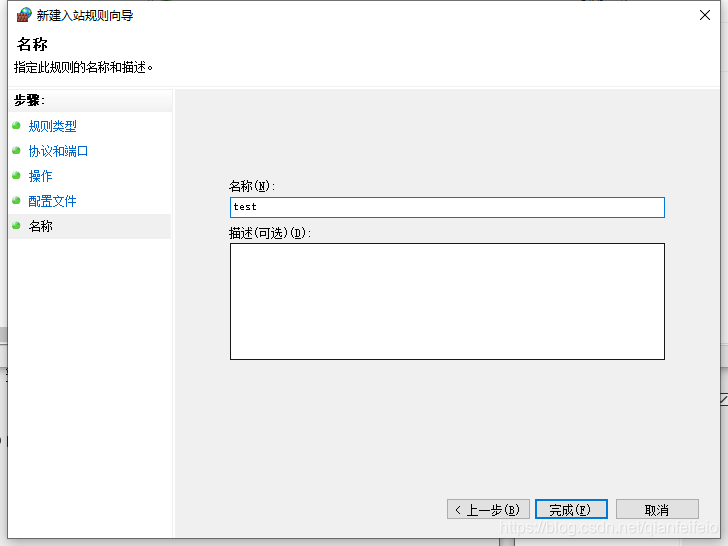Click the bold 名称 page heading
The image size is (728, 546).
32,44
